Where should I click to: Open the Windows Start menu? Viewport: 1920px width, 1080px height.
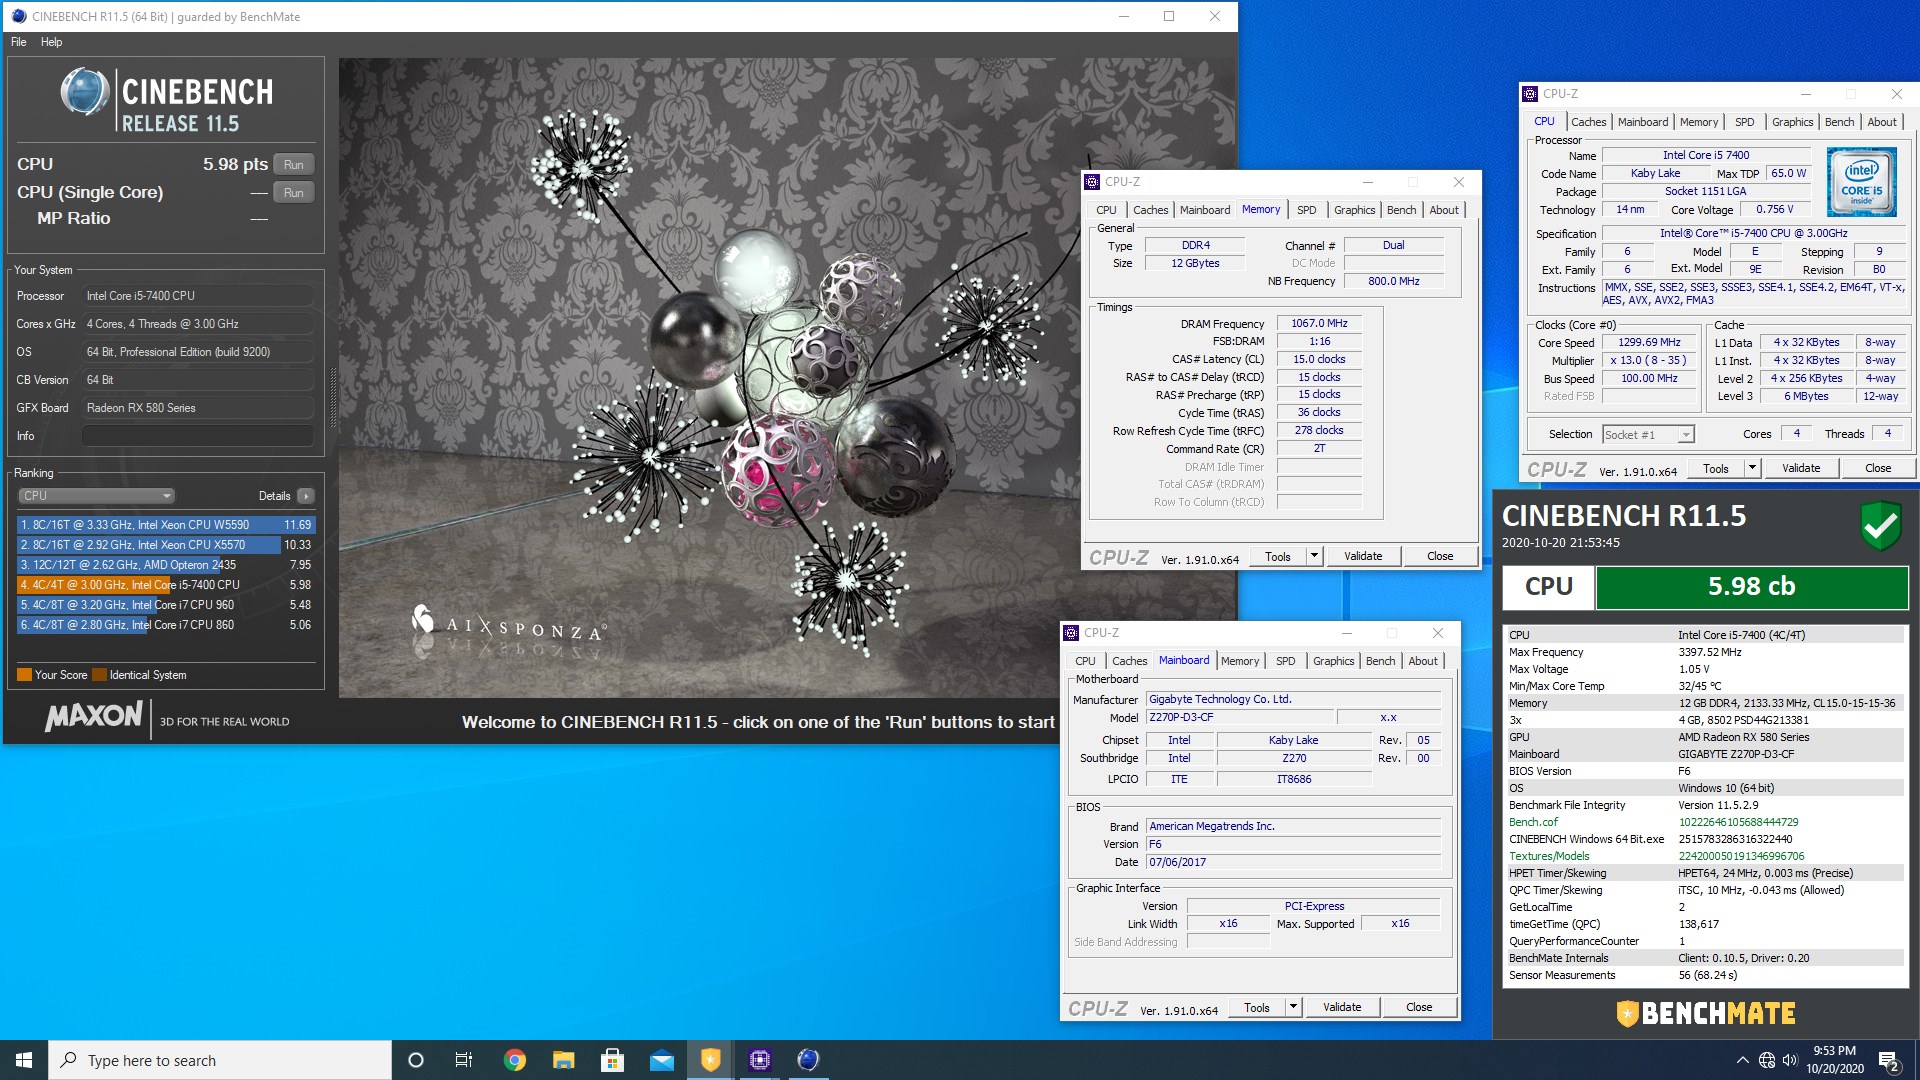coord(24,1060)
